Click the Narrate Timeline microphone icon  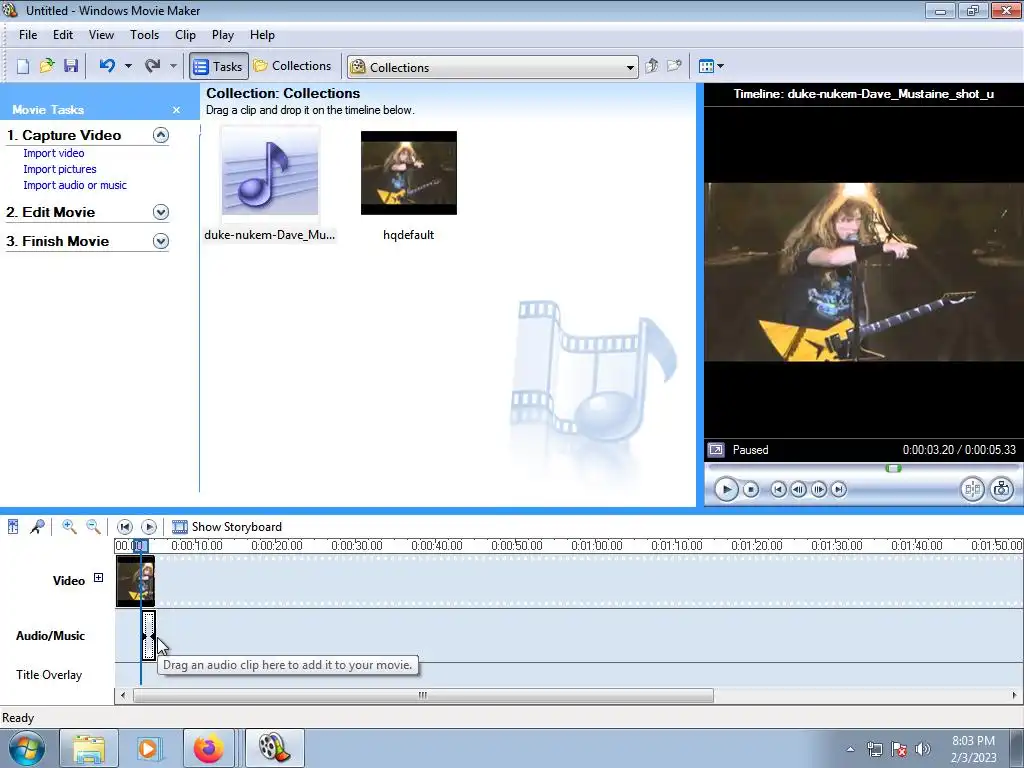pos(37,526)
